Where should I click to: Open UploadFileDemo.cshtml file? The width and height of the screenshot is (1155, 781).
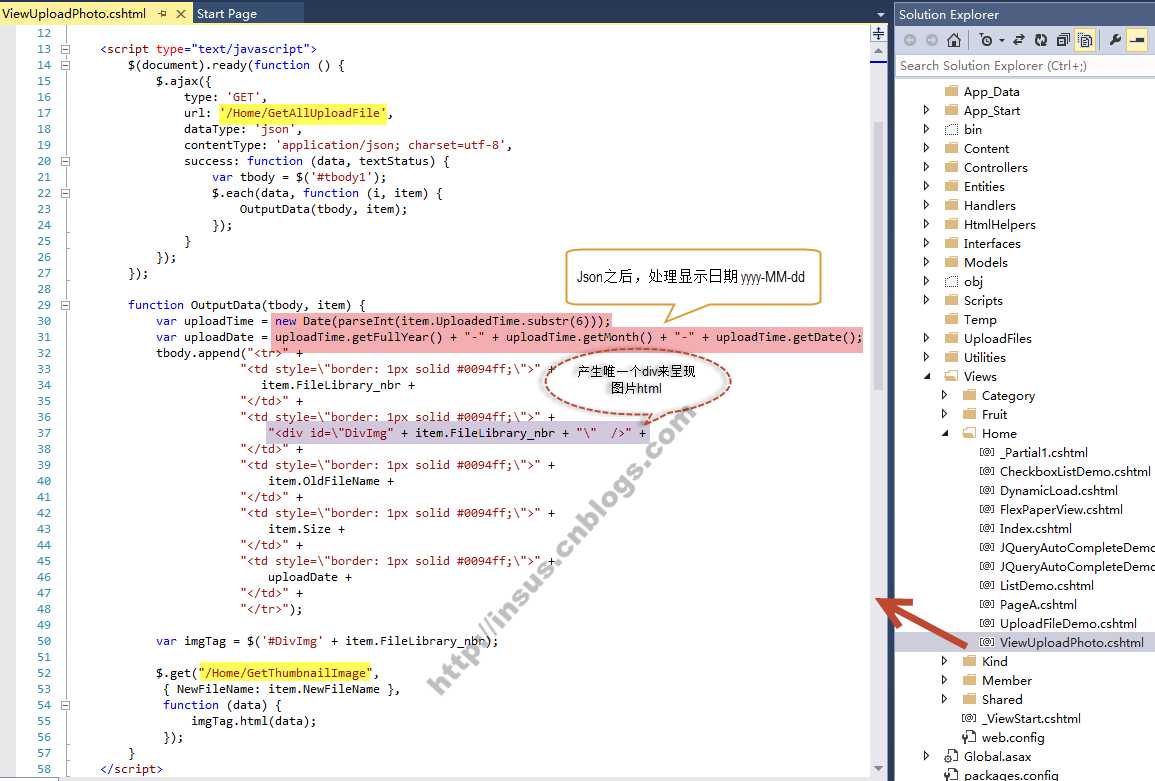(1068, 624)
